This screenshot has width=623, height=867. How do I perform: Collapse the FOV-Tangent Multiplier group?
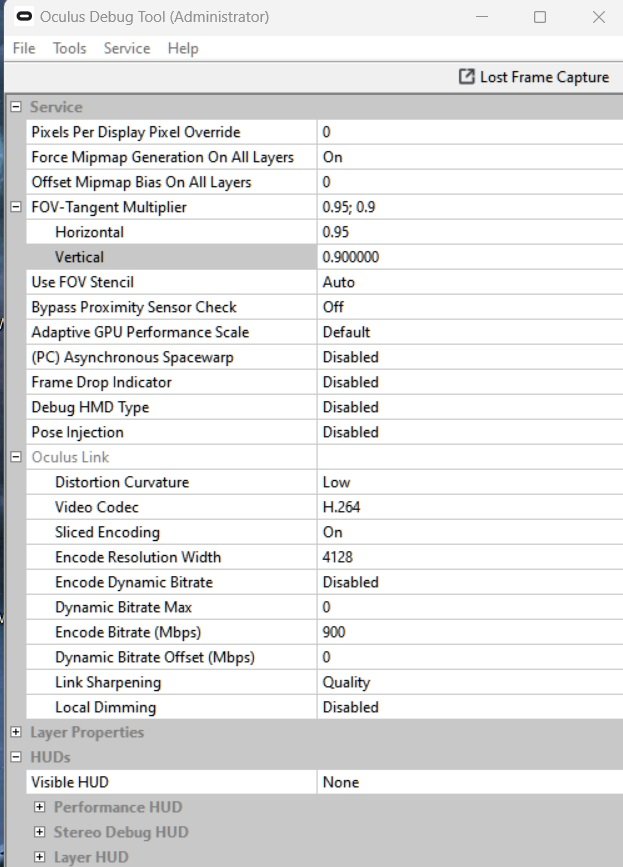pyautogui.click(x=16, y=207)
